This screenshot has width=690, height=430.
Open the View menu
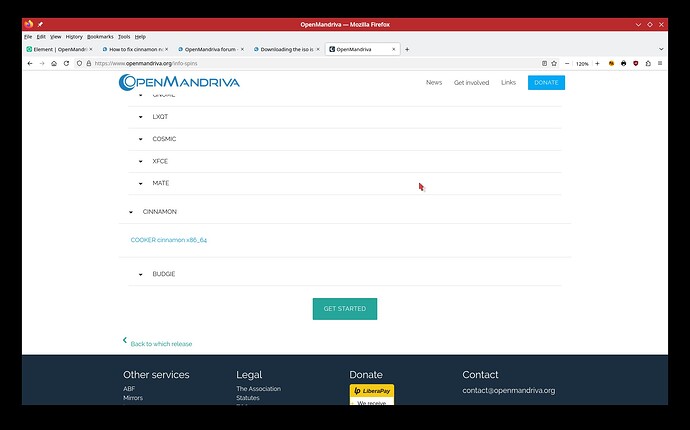(55, 37)
